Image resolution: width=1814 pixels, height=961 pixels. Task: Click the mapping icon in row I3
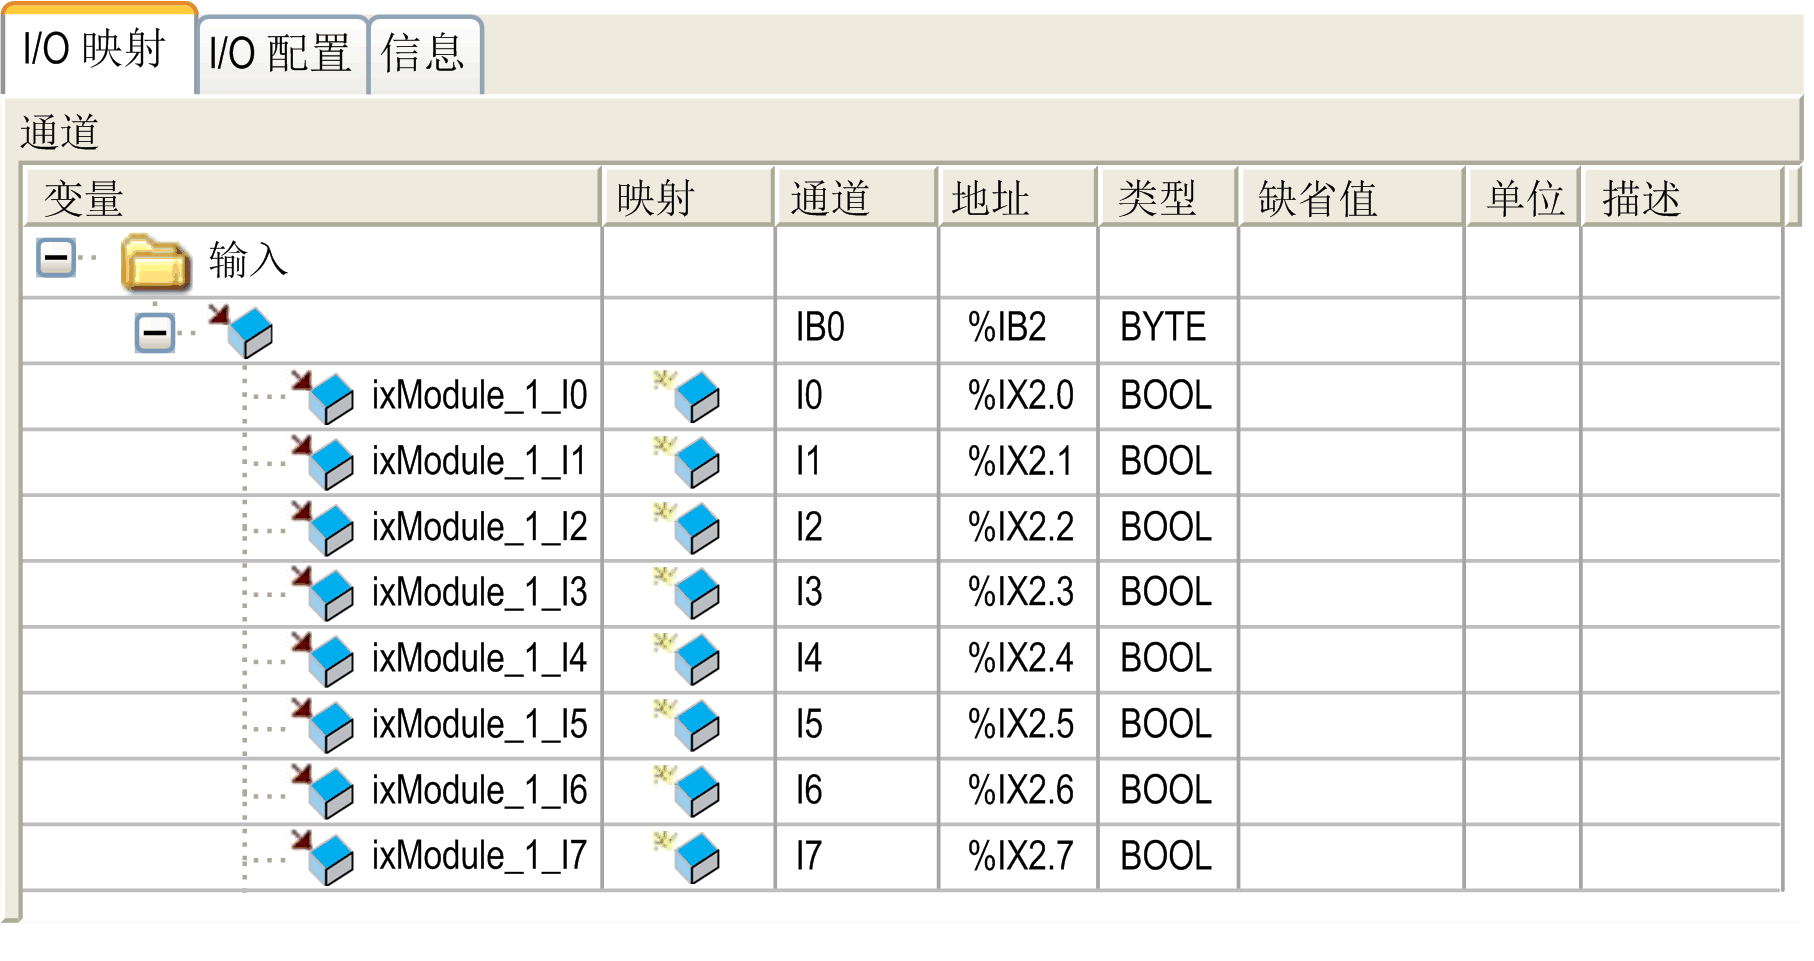[690, 593]
